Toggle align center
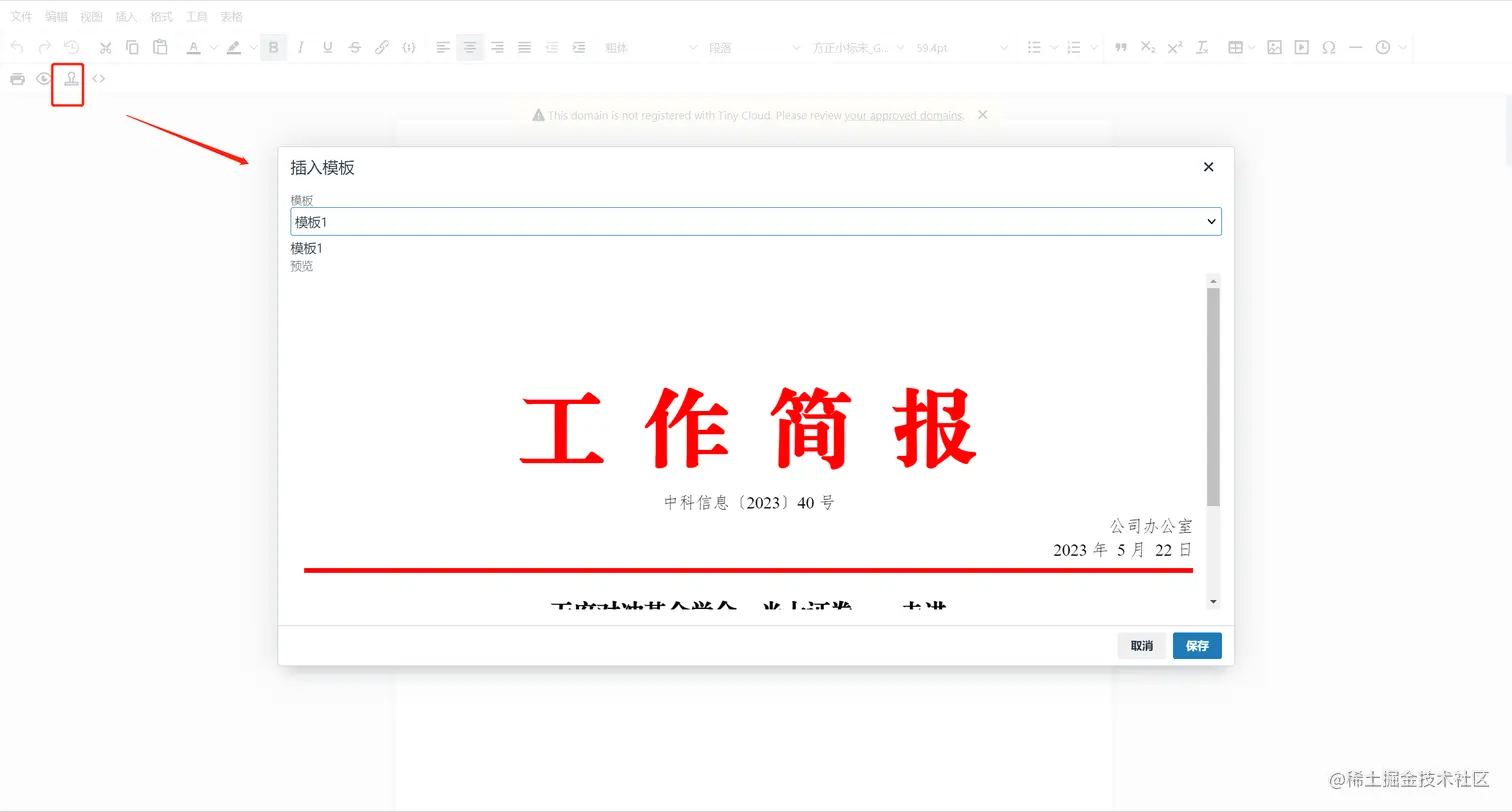Screen dimensions: 1512x812 [470, 47]
